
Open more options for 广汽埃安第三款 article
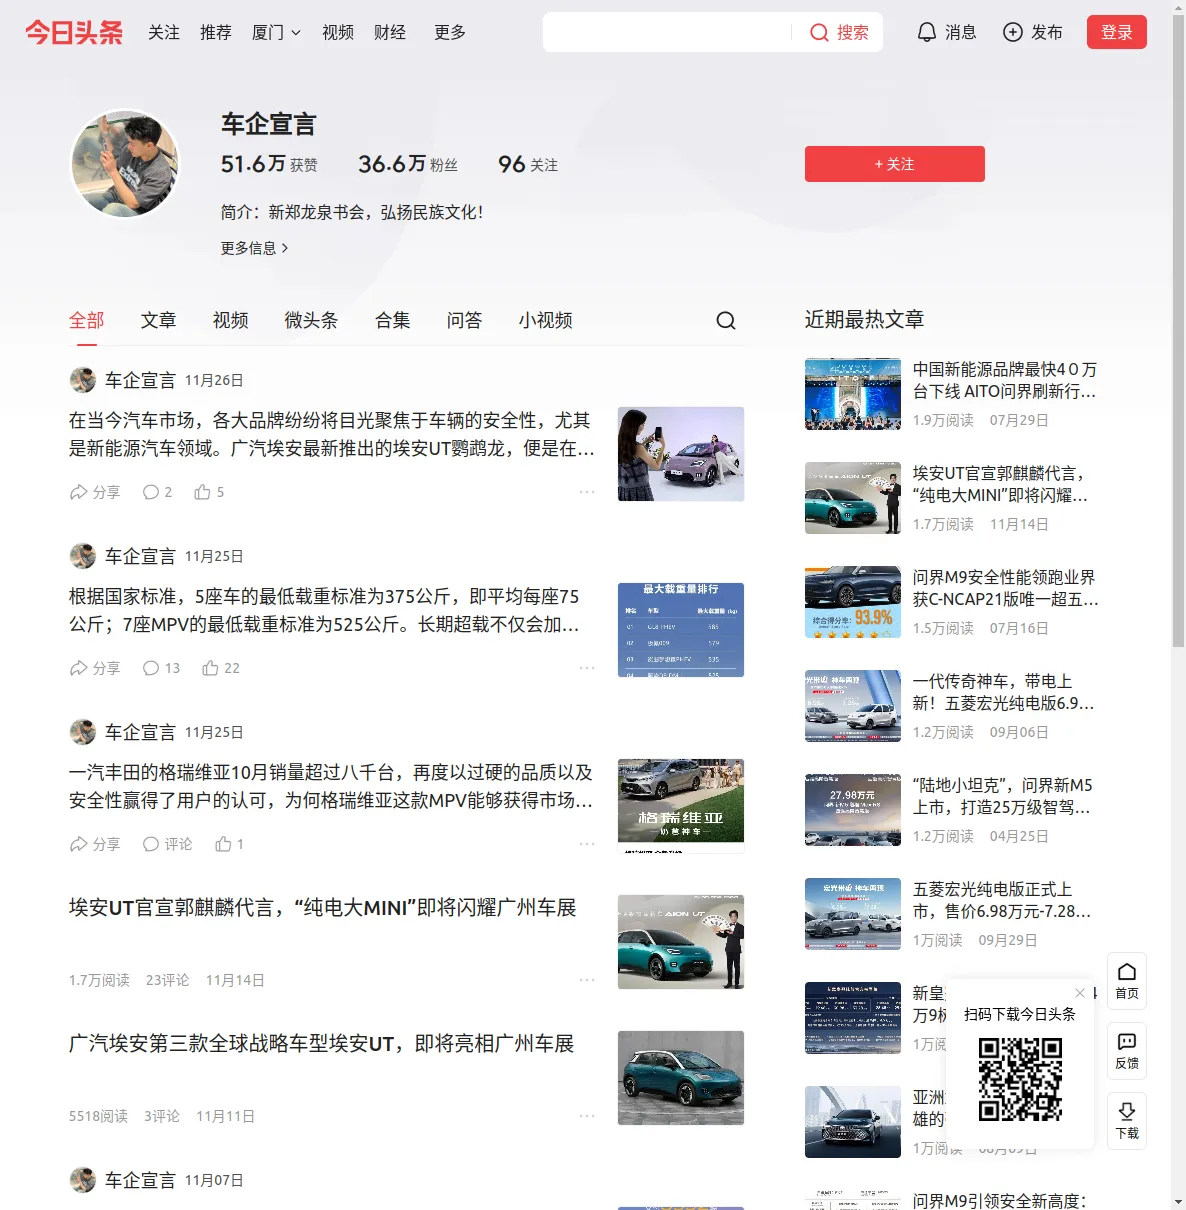(x=587, y=1116)
